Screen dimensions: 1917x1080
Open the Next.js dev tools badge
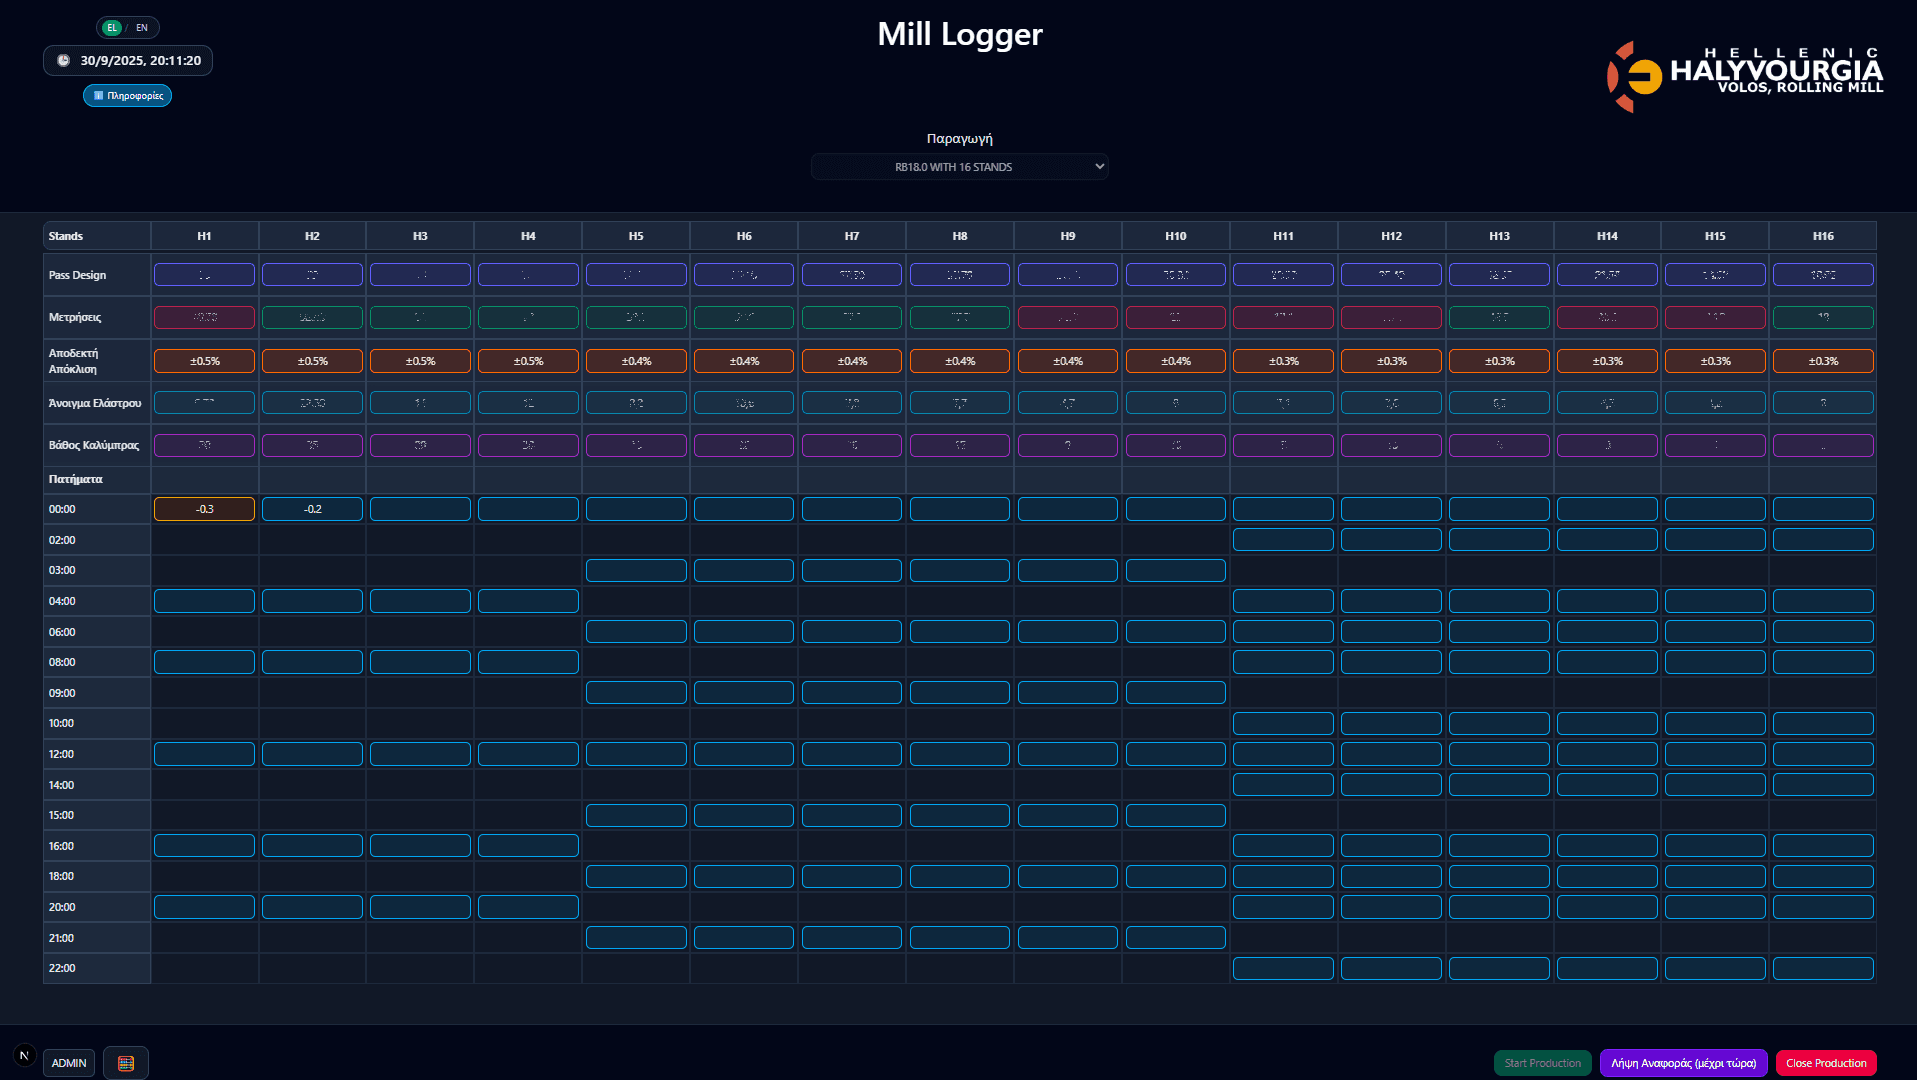(x=25, y=1056)
